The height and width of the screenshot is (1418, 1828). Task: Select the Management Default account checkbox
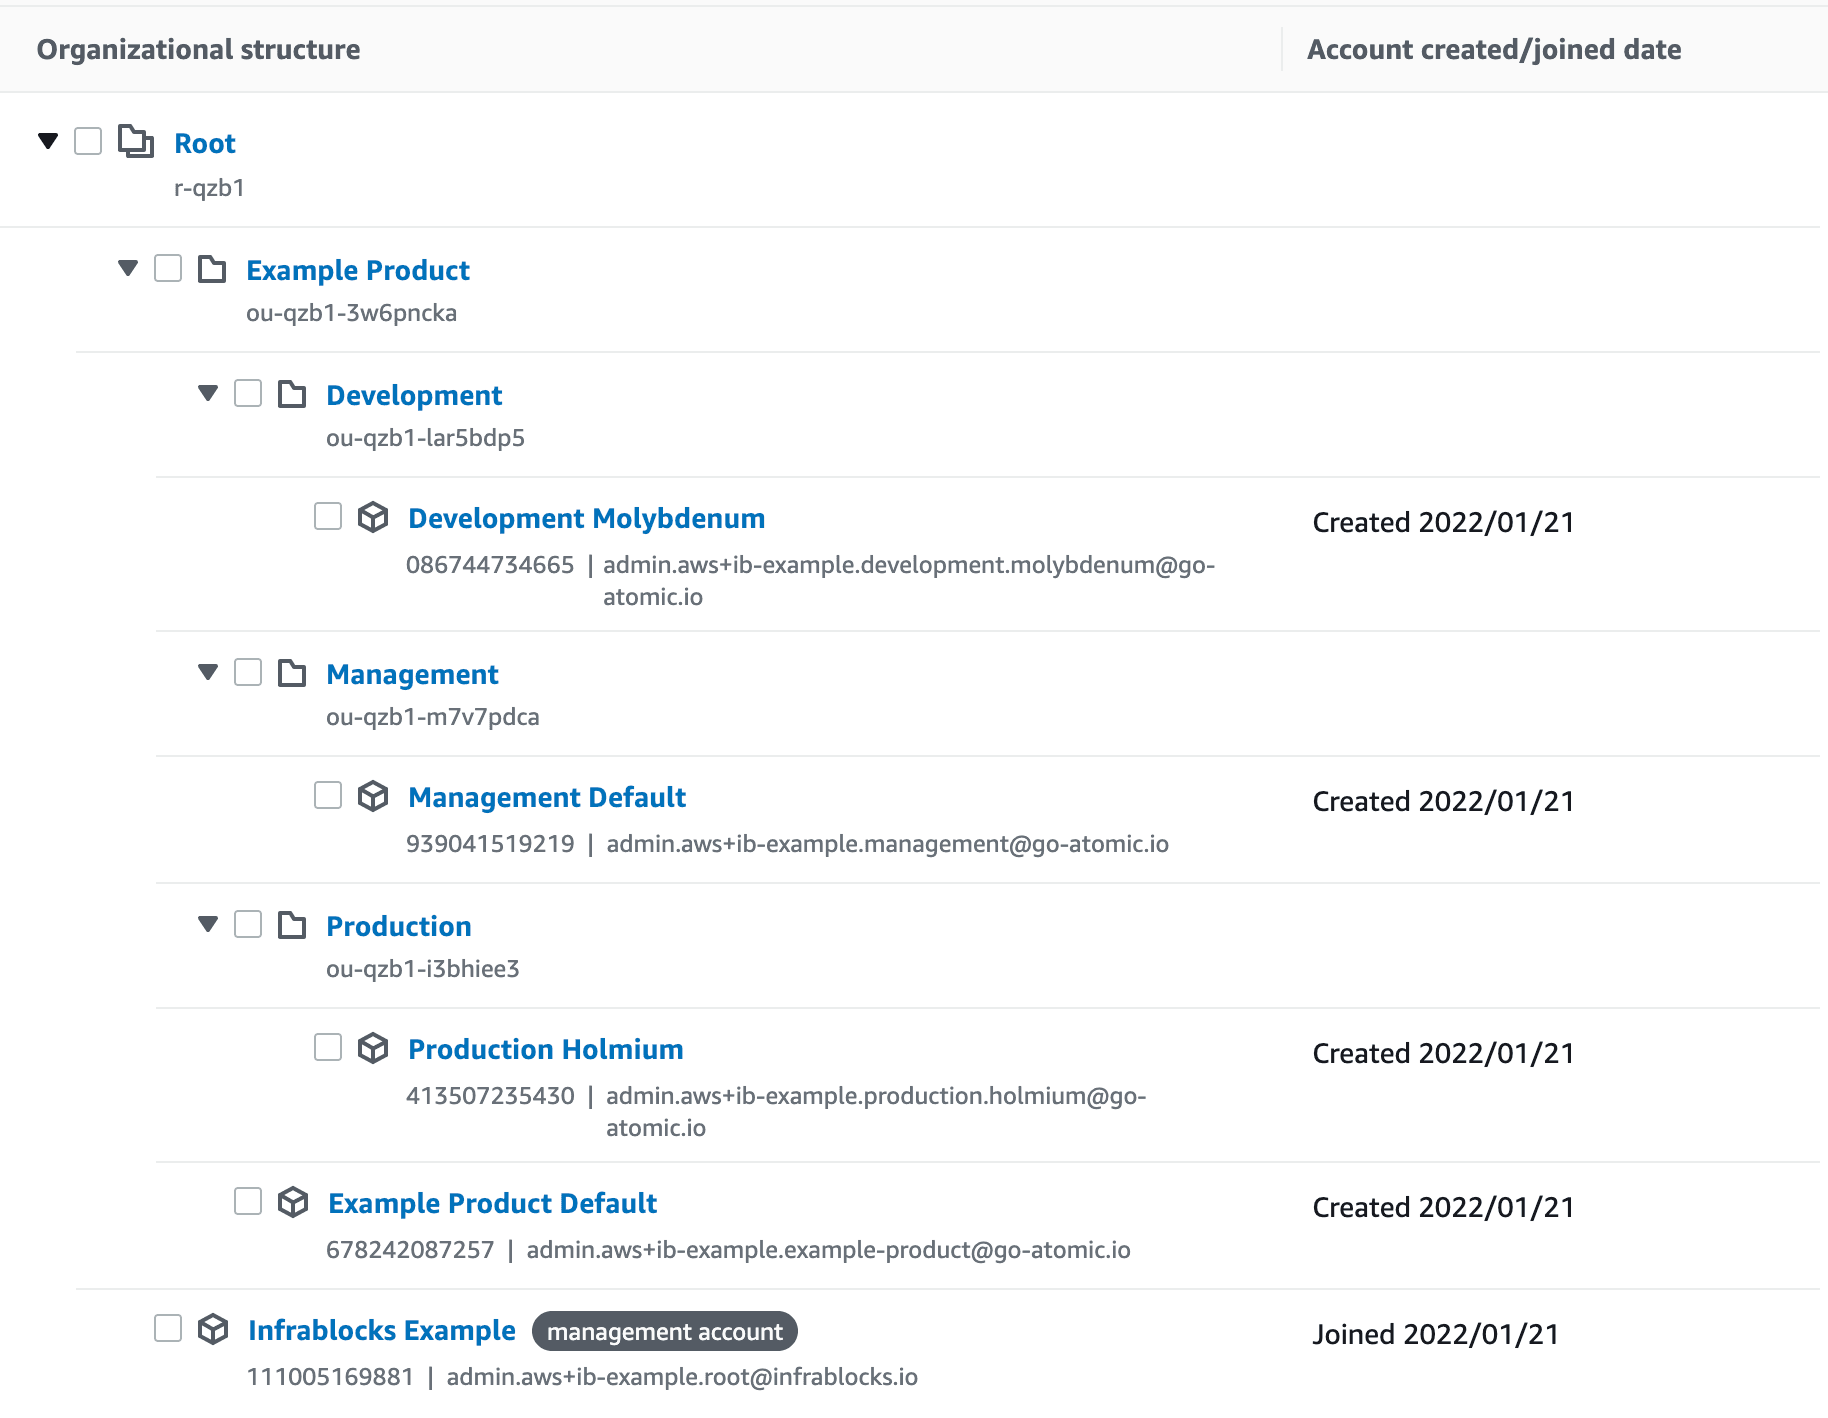[328, 795]
